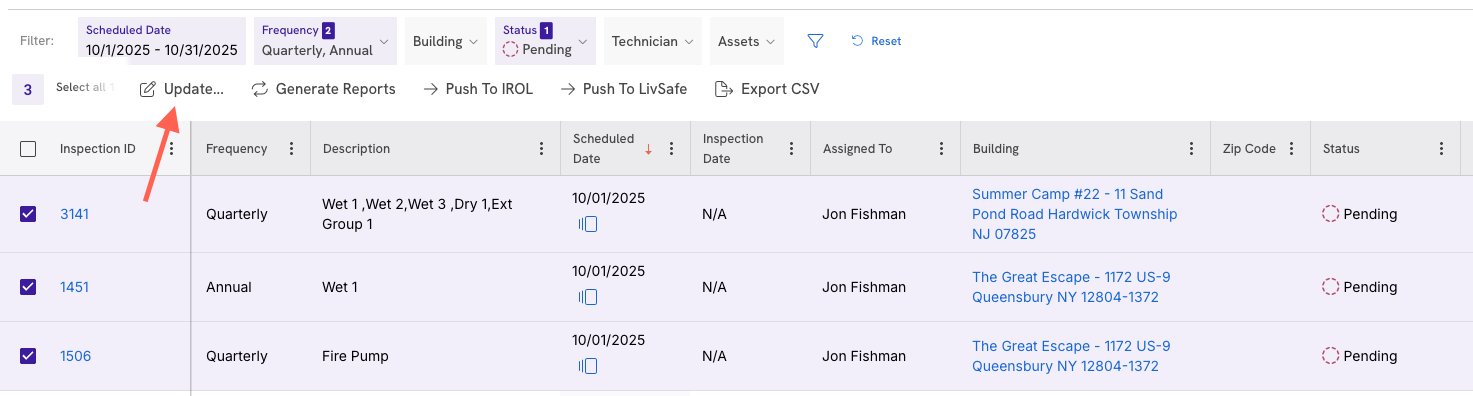
Task: Open Assigned To column options menu
Action: coord(941,149)
